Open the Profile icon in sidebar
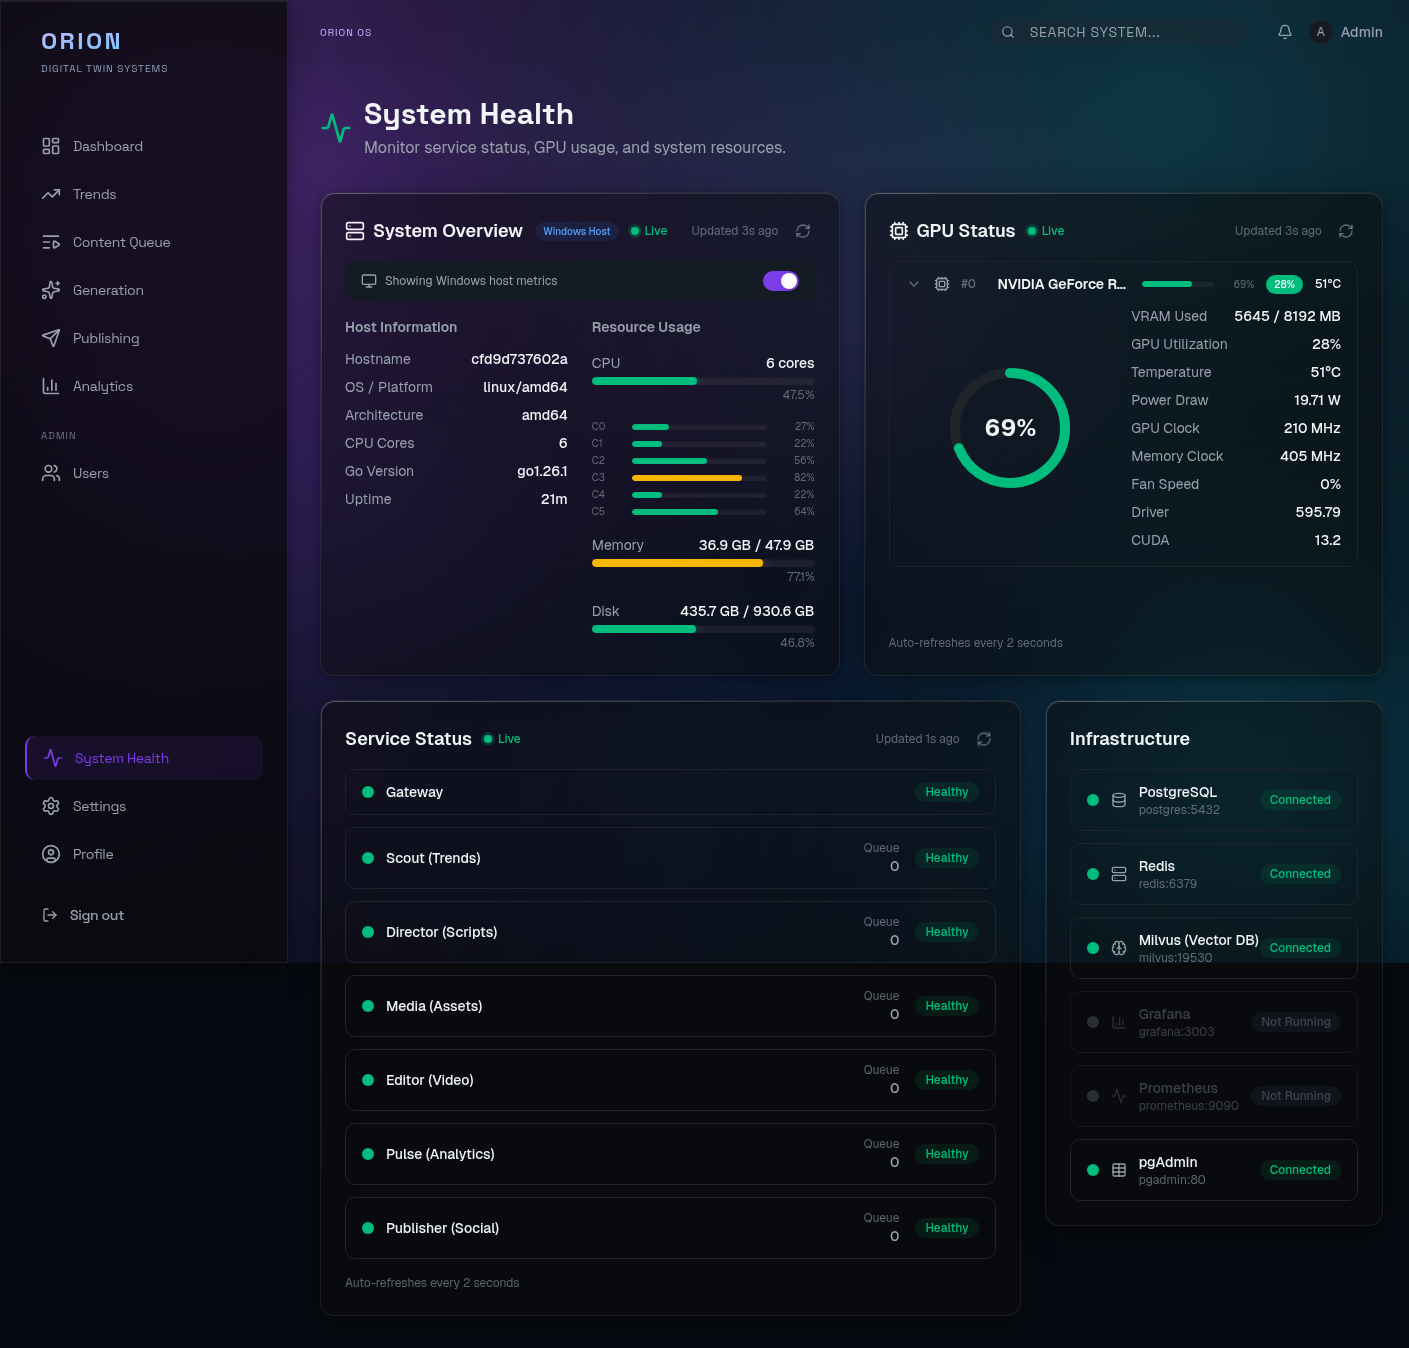 (x=52, y=854)
